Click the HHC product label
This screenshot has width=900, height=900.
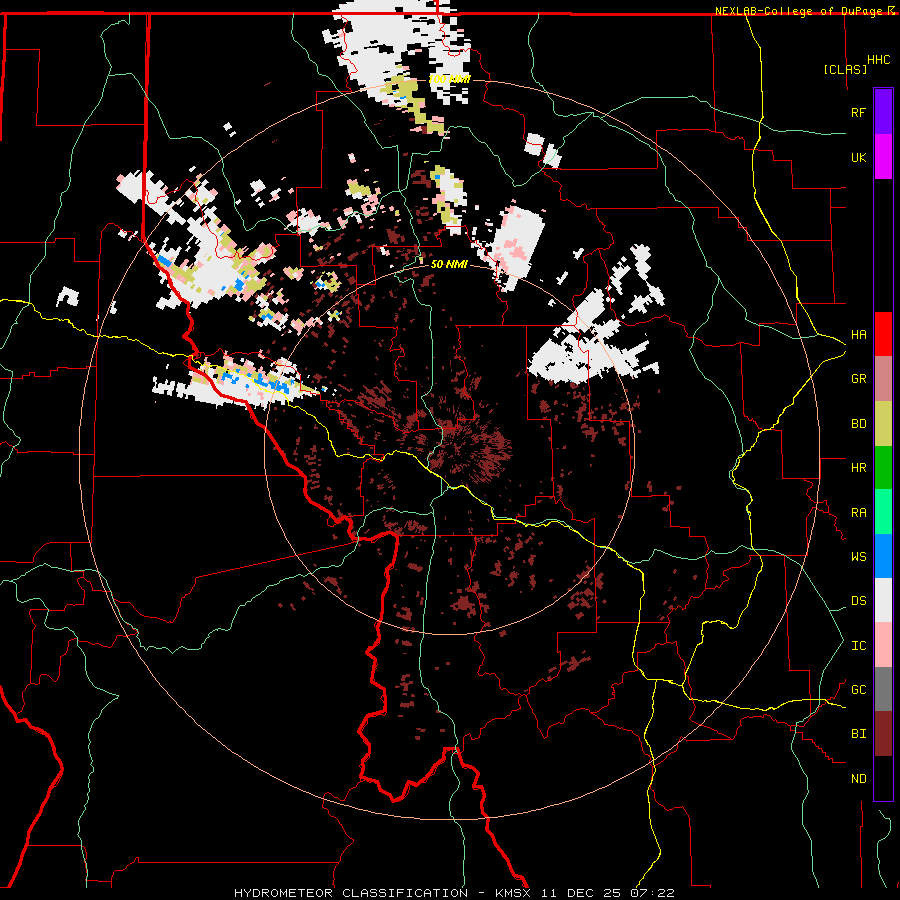[x=879, y=60]
